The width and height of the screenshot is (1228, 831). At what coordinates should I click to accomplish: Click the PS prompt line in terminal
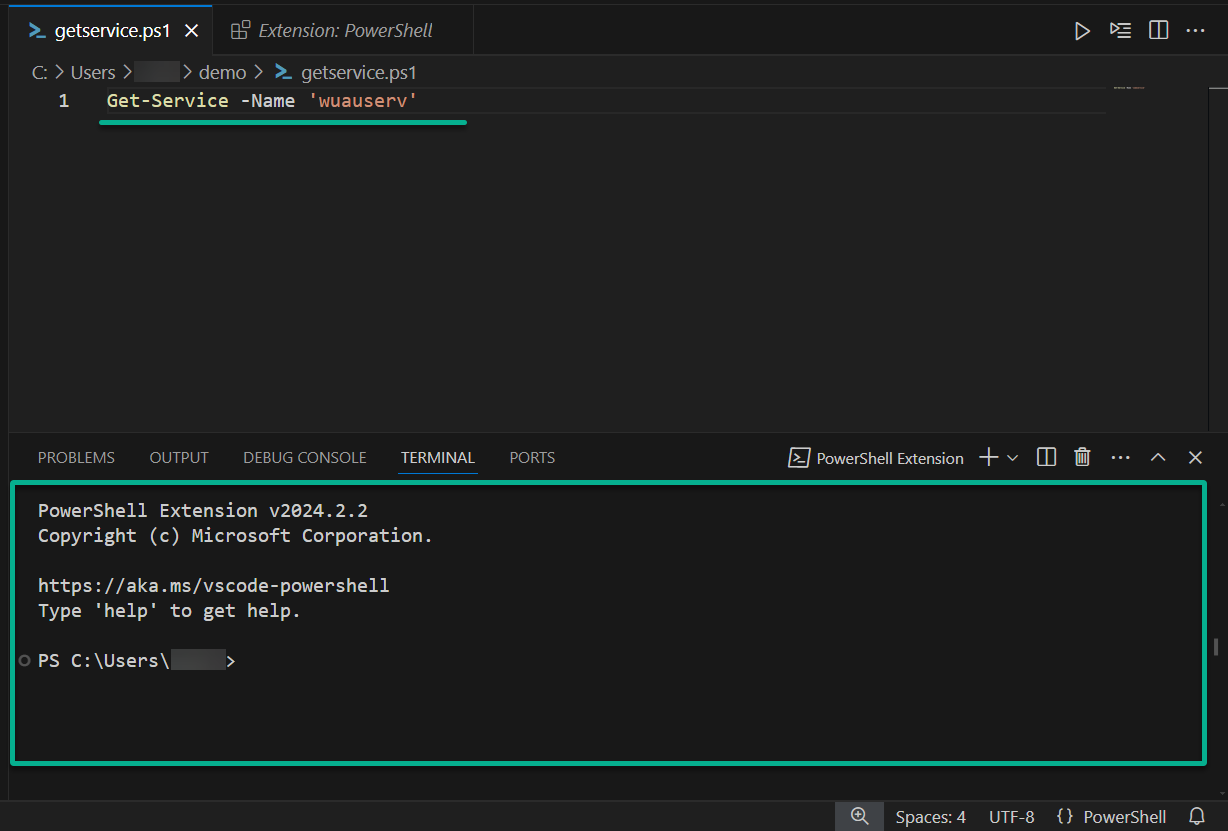tap(136, 660)
